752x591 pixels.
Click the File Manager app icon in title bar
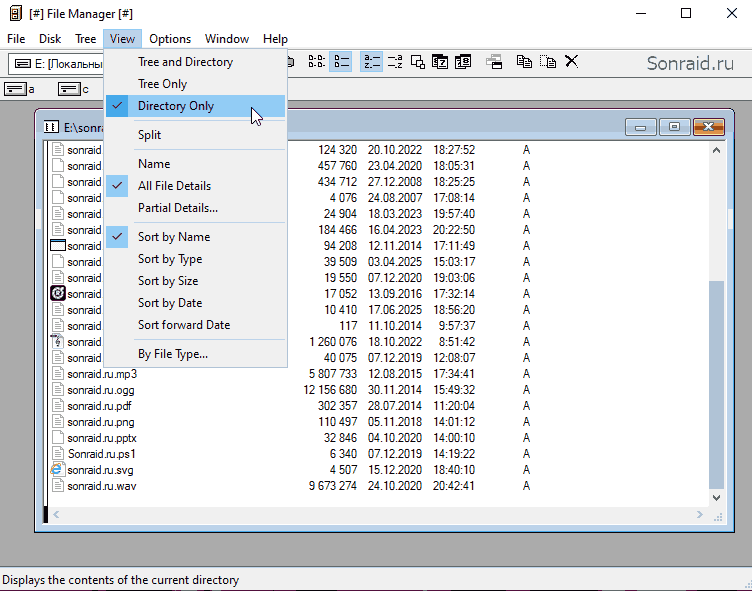pyautogui.click(x=15, y=13)
